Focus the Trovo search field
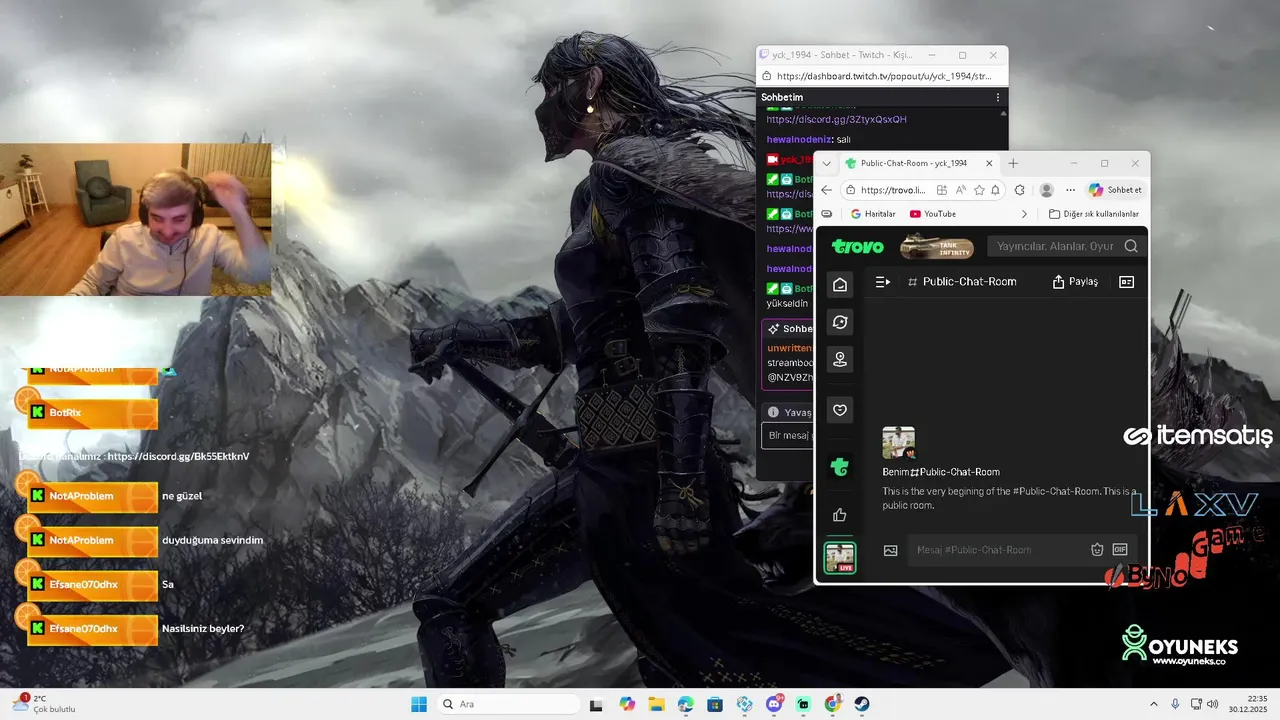1280x720 pixels. coord(1056,246)
